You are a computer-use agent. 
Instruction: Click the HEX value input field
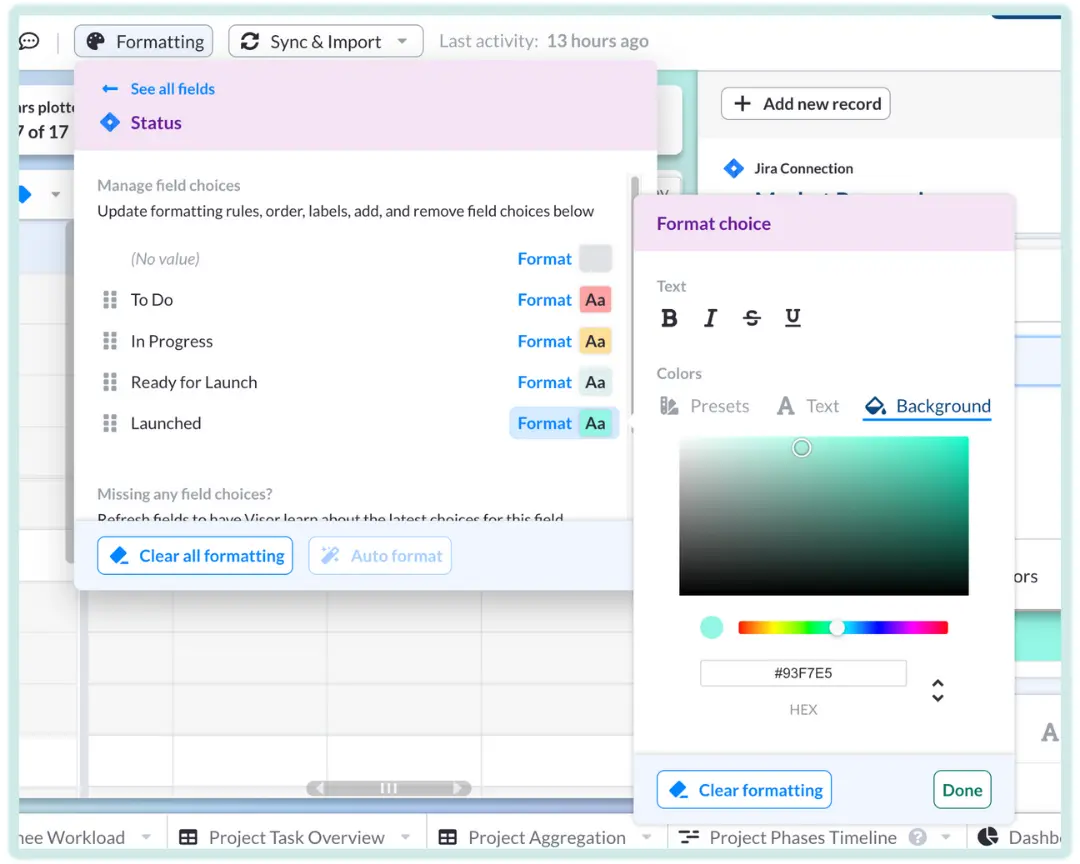pos(803,673)
